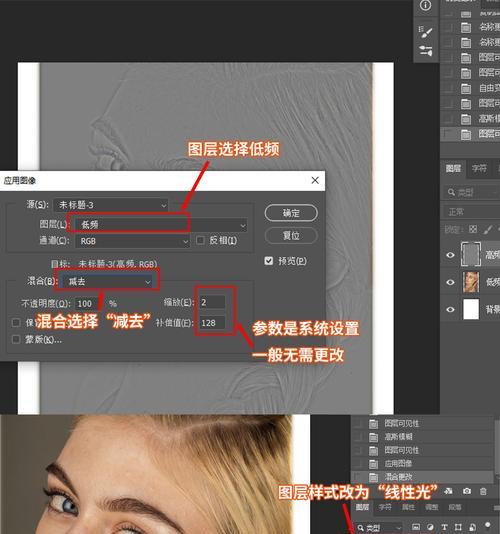Delete current history state with trash icon
Image resolution: width=500 pixels, height=534 pixels.
[x=483, y=491]
